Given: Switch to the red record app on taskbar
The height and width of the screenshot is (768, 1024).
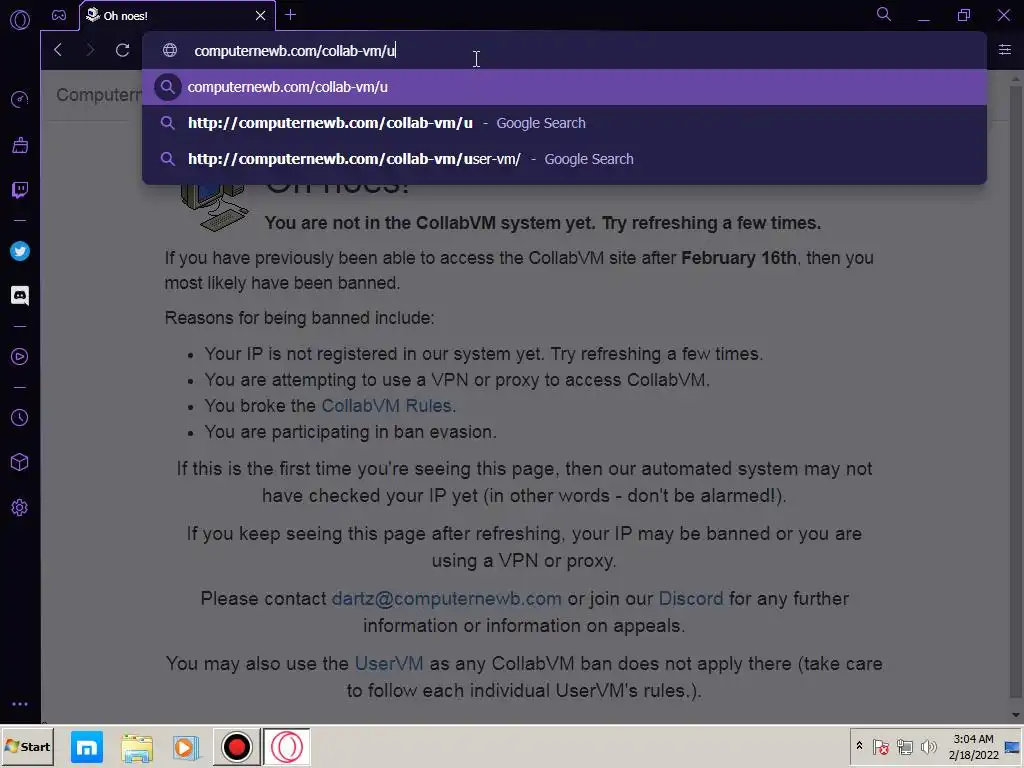Looking at the screenshot, I should pos(236,746).
